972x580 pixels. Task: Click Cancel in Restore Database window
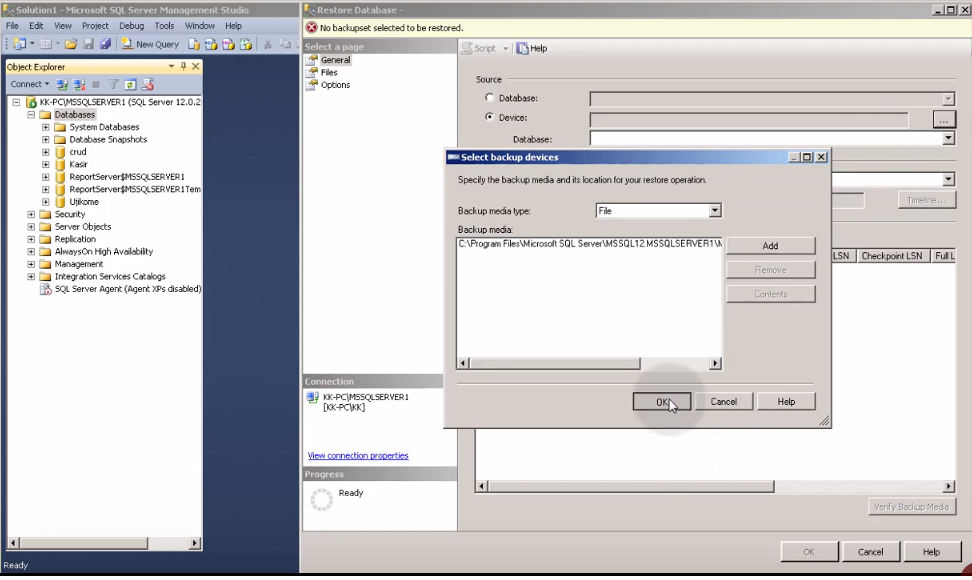pos(870,551)
